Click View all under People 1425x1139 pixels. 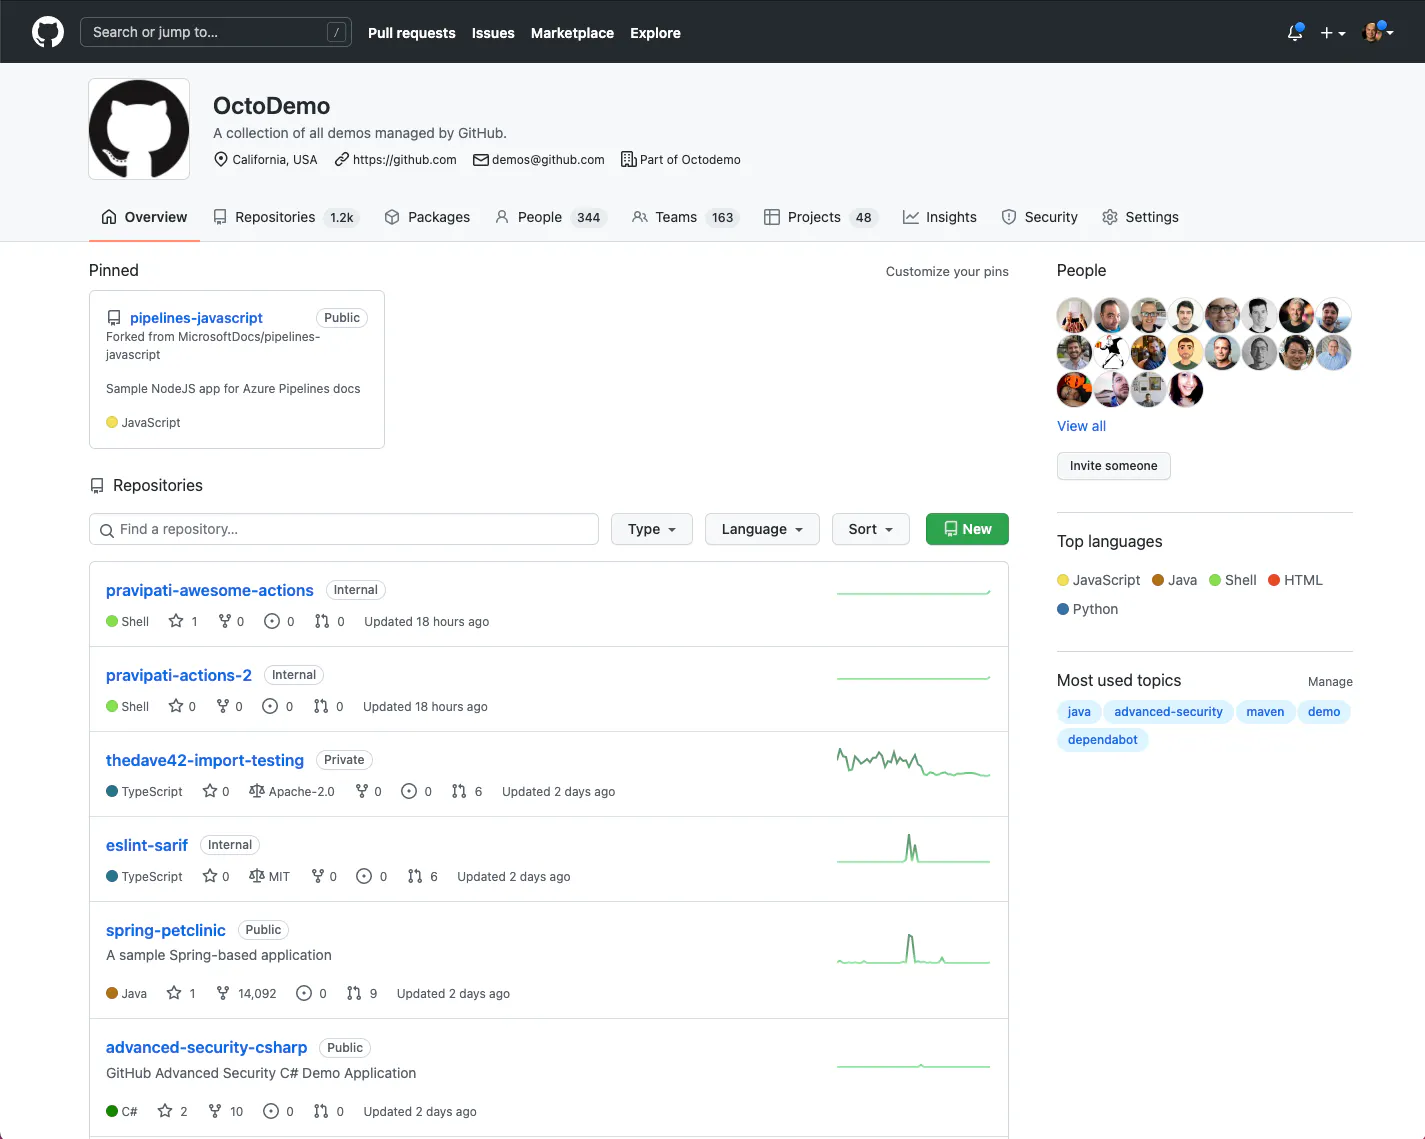1081,426
